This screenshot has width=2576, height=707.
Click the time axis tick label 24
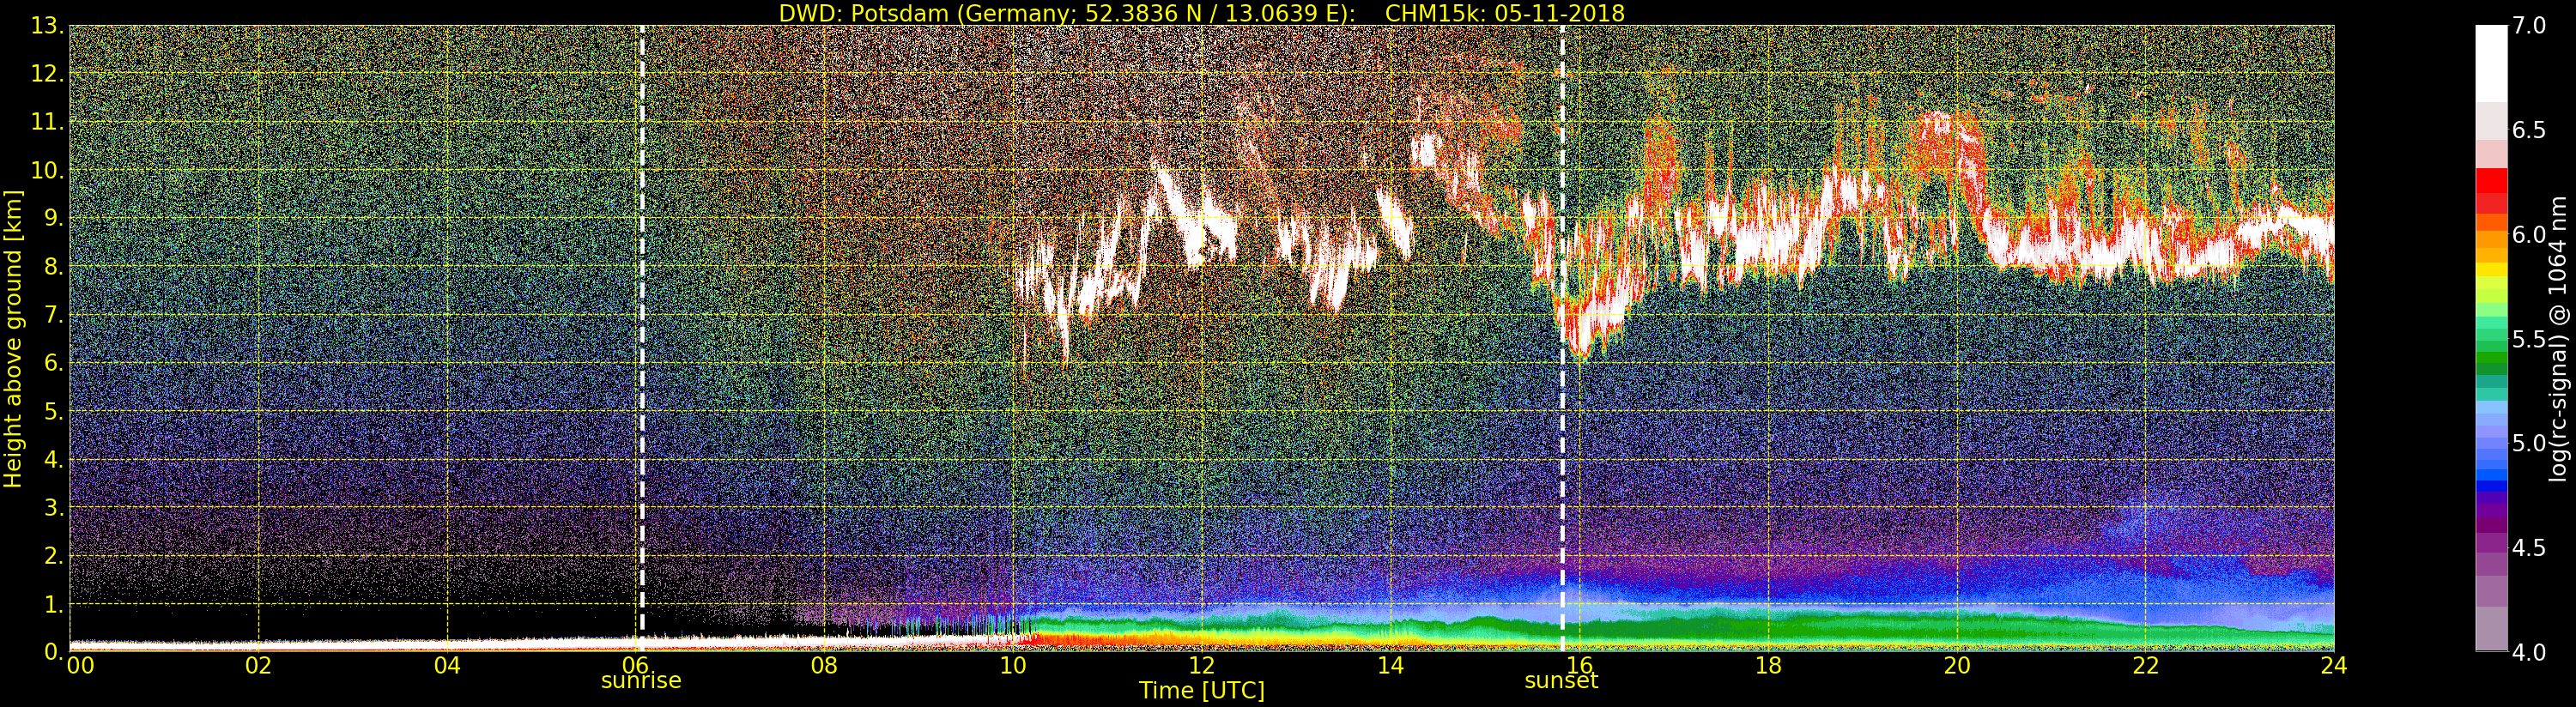point(2334,666)
